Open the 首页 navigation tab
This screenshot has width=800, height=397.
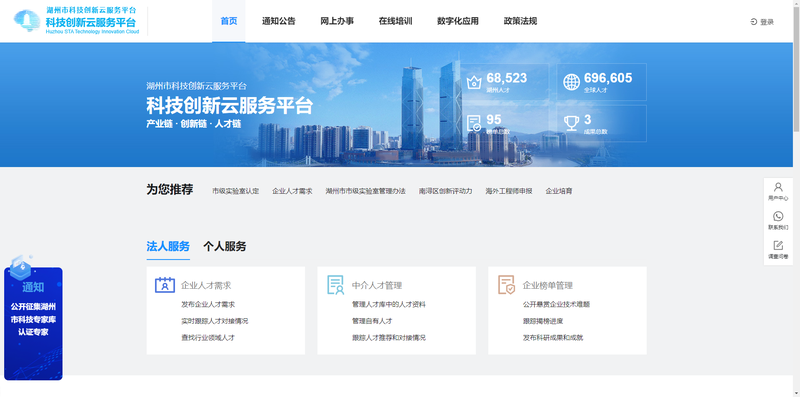point(229,21)
